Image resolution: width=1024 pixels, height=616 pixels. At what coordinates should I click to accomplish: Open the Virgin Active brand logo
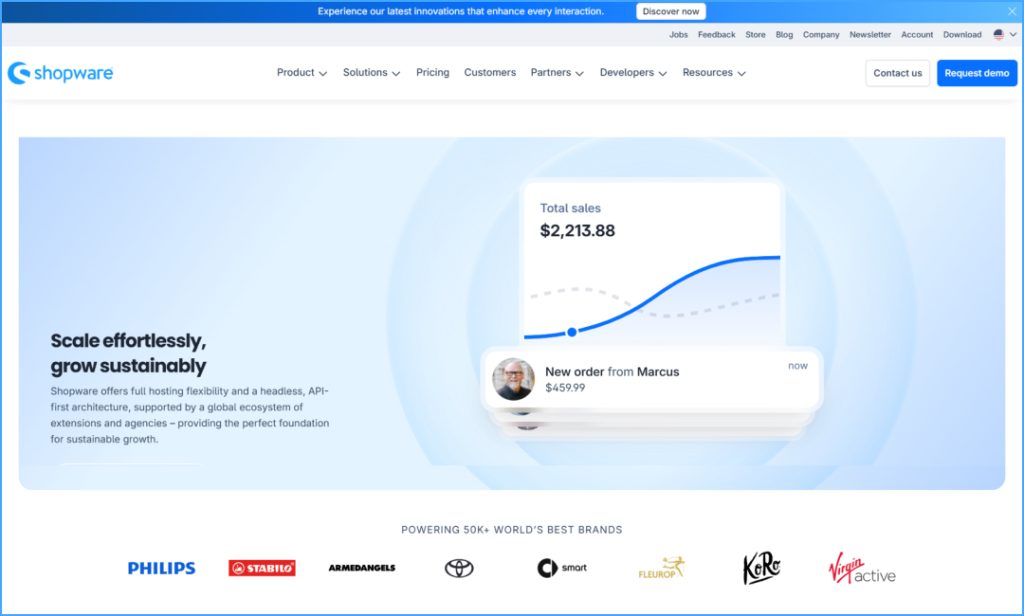[860, 570]
